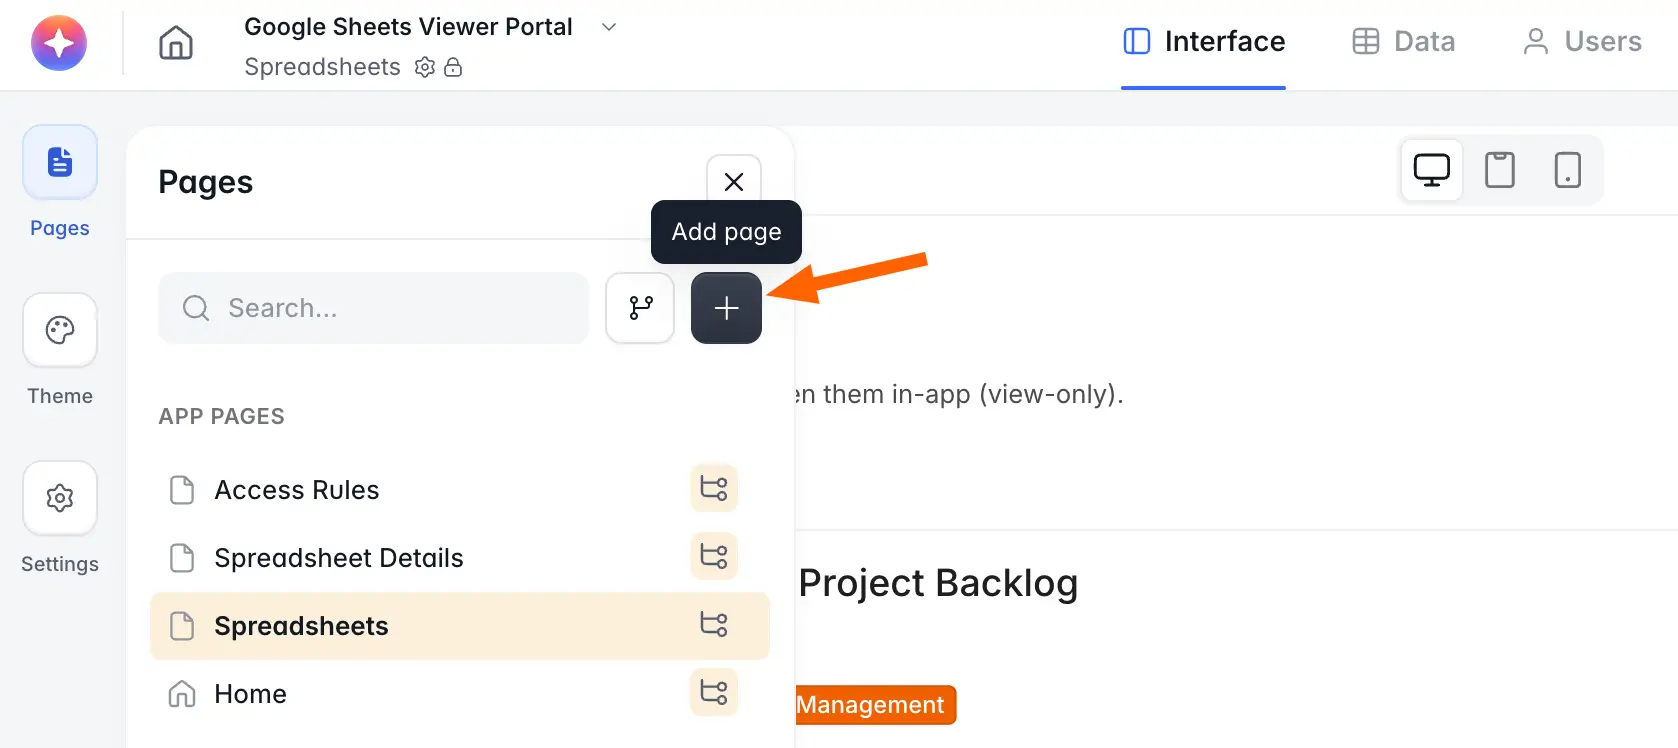Go to the home dashboard icon
The height and width of the screenshot is (748, 1678).
click(x=176, y=43)
